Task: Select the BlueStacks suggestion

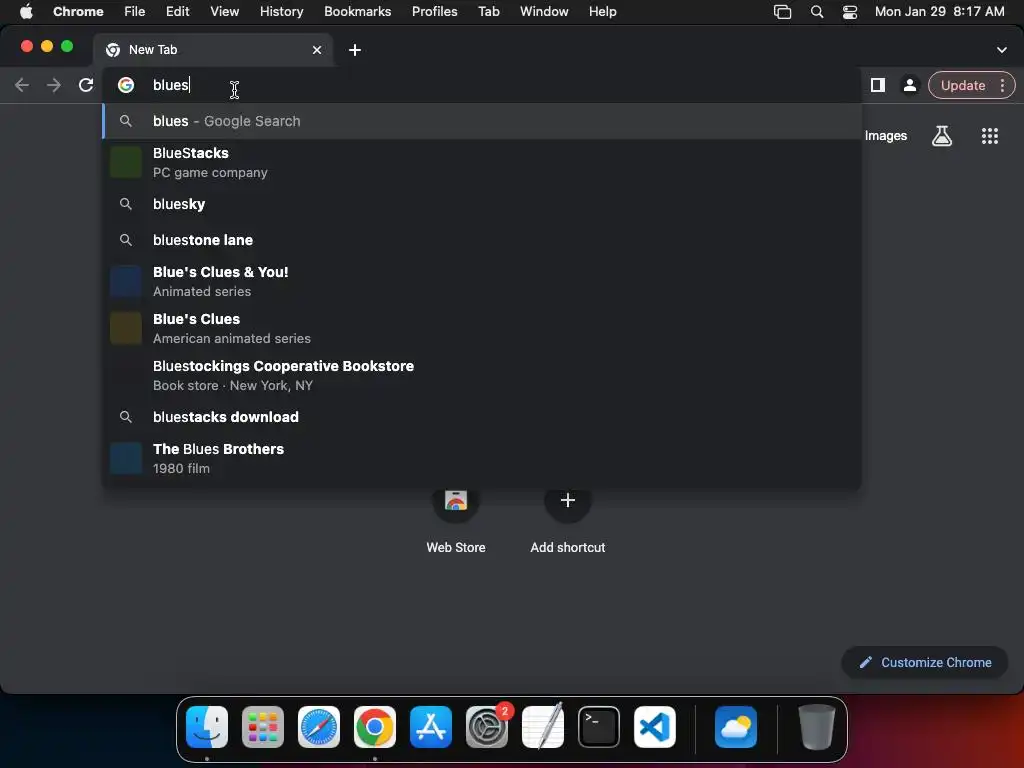Action: click(x=482, y=162)
